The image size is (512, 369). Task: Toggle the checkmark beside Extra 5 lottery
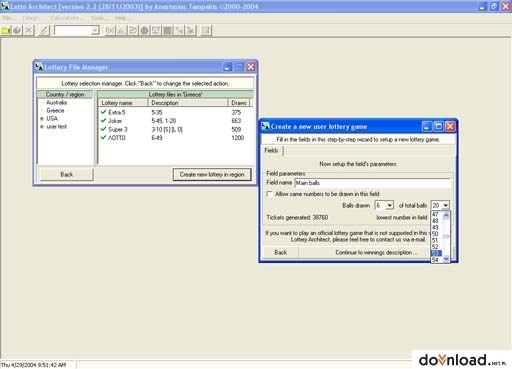103,112
